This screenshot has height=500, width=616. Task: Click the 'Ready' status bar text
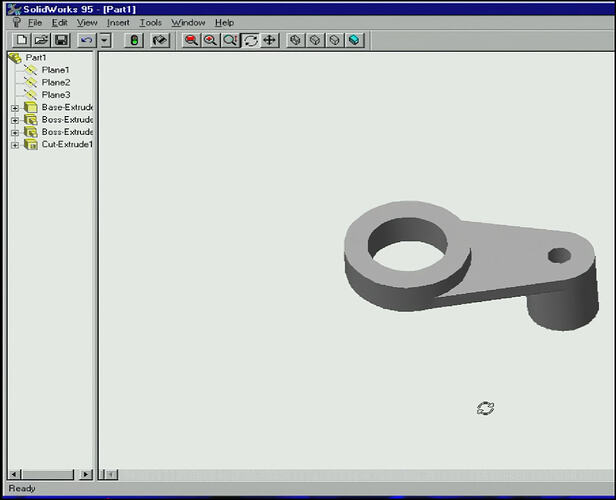tap(22, 488)
